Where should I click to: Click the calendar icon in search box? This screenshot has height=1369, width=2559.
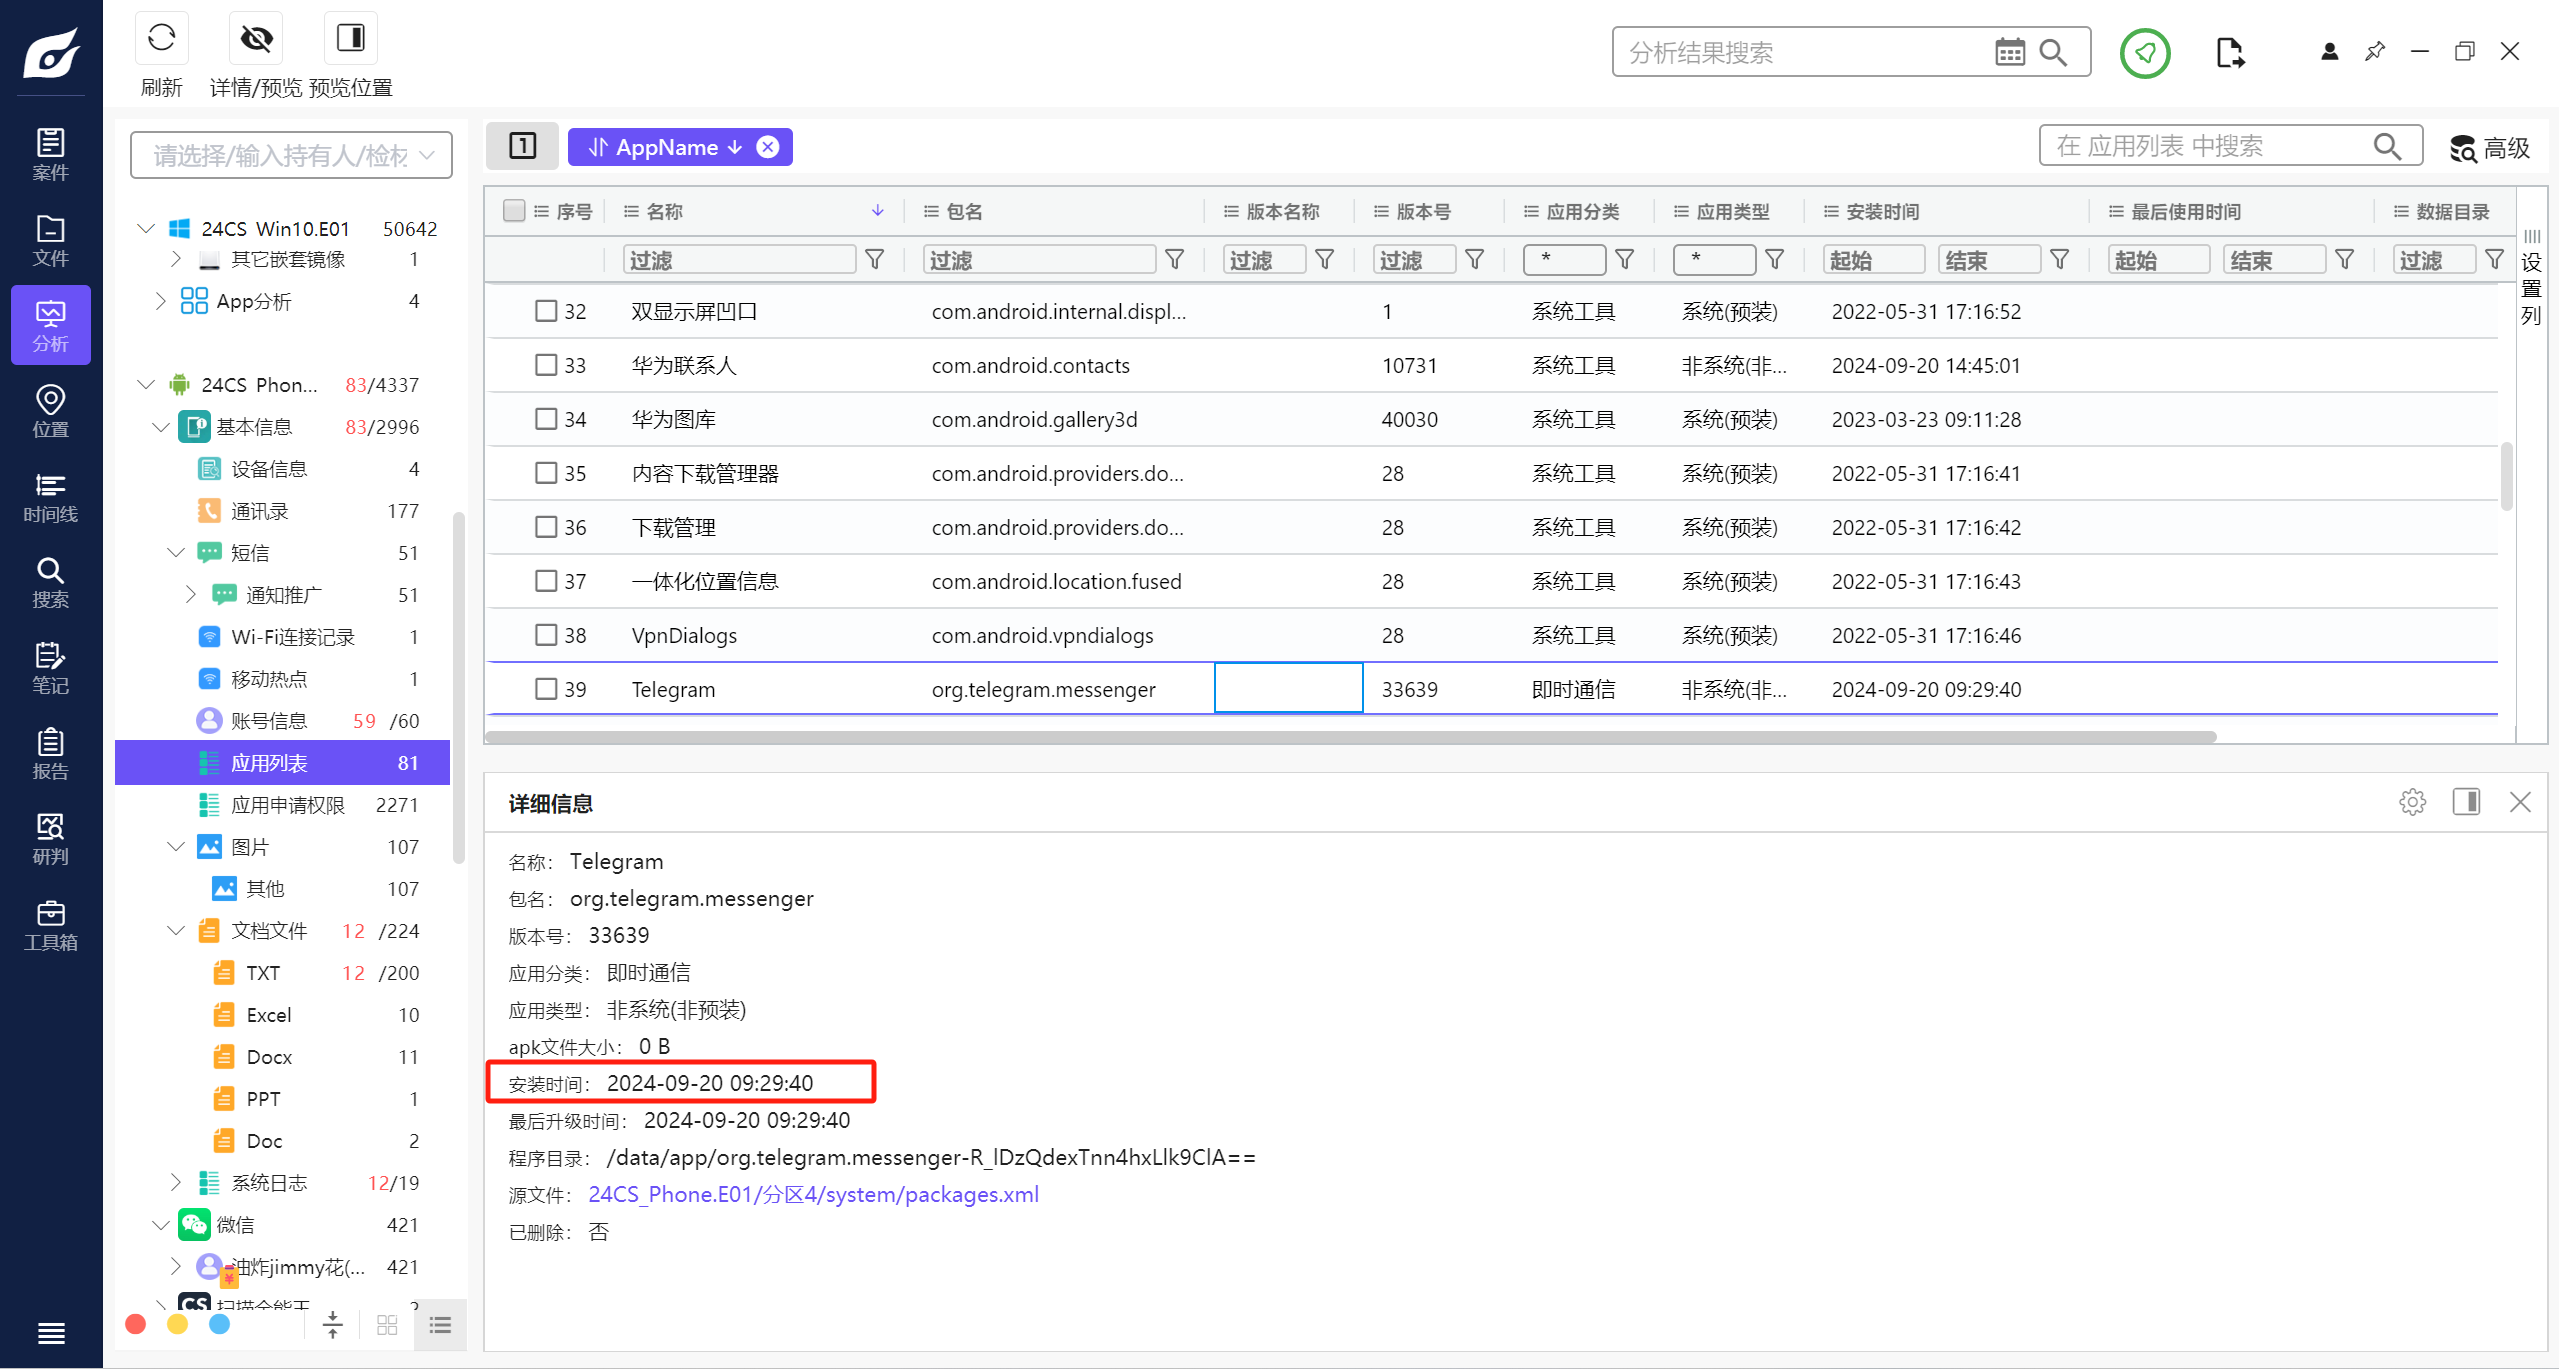(x=2009, y=52)
